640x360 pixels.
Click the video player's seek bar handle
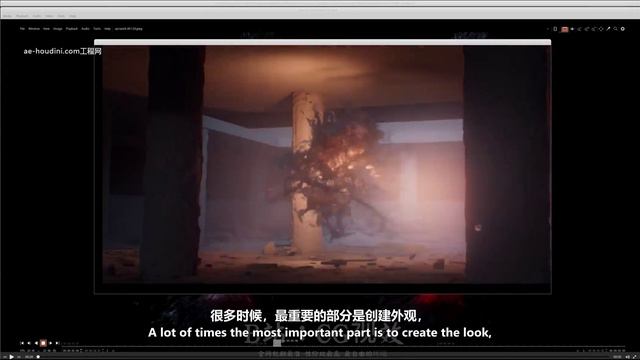[38, 357]
